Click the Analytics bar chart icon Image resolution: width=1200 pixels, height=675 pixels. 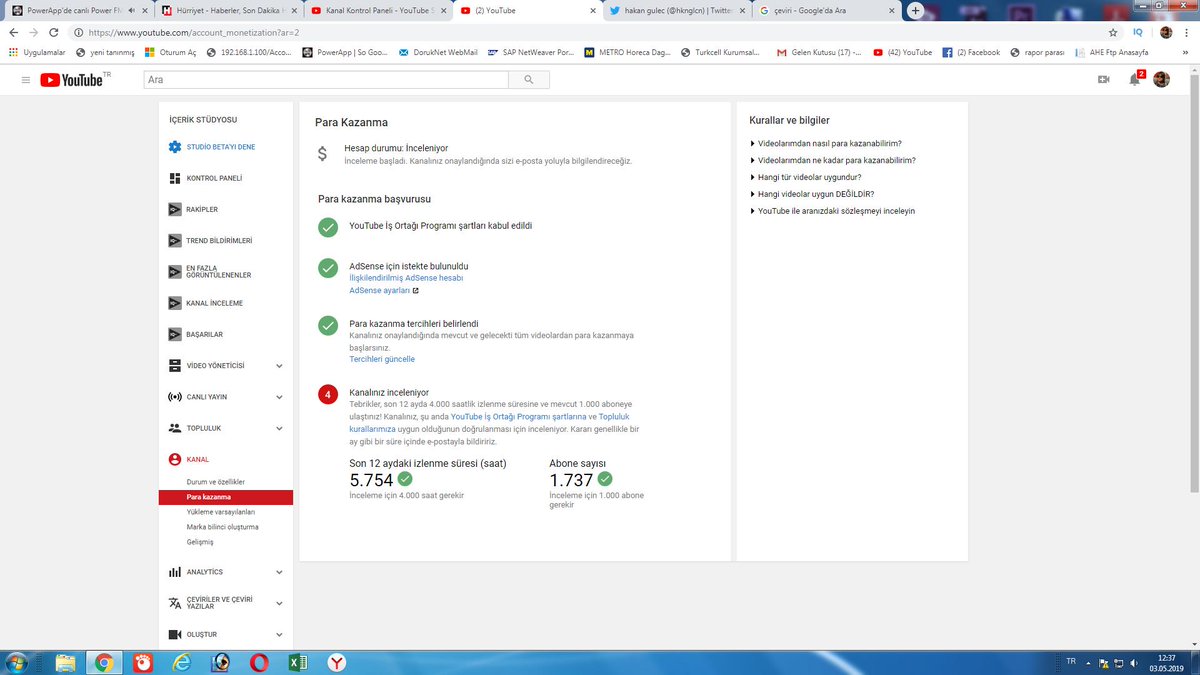(175, 572)
